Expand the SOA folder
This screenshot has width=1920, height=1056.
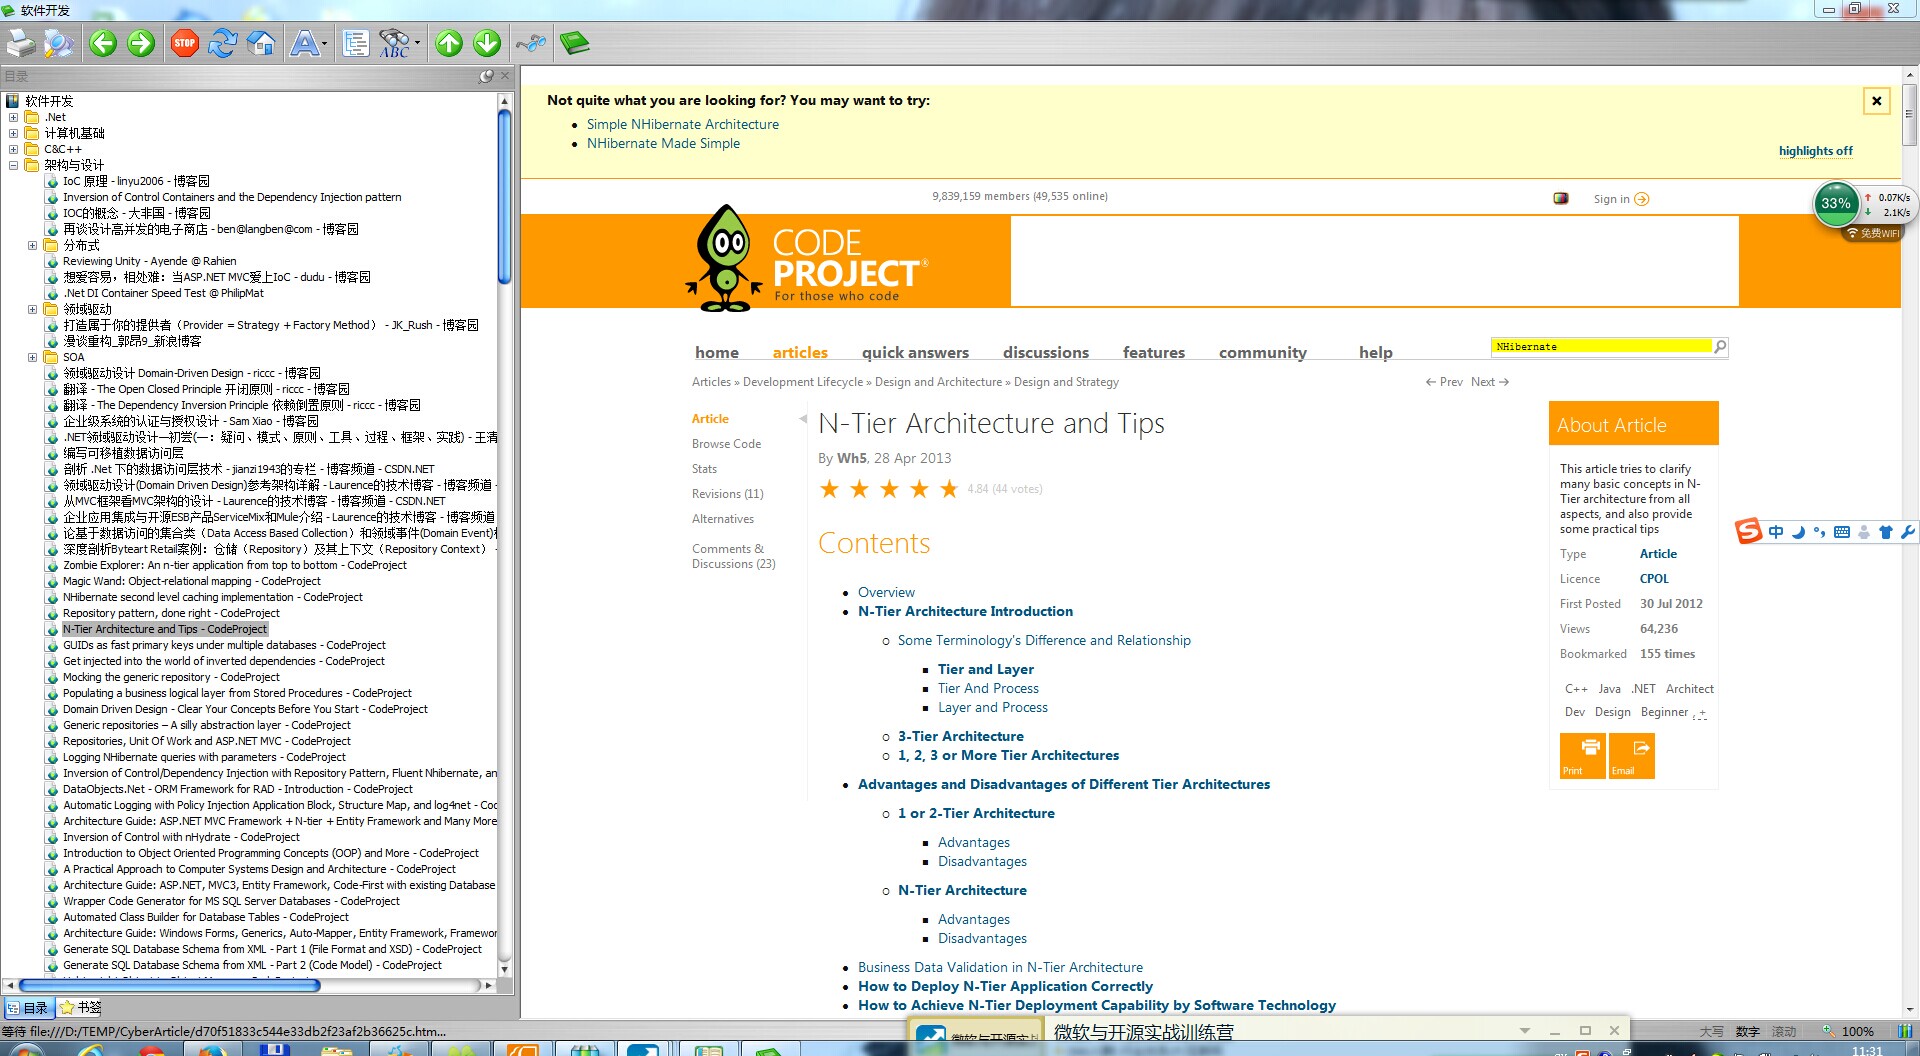point(32,357)
